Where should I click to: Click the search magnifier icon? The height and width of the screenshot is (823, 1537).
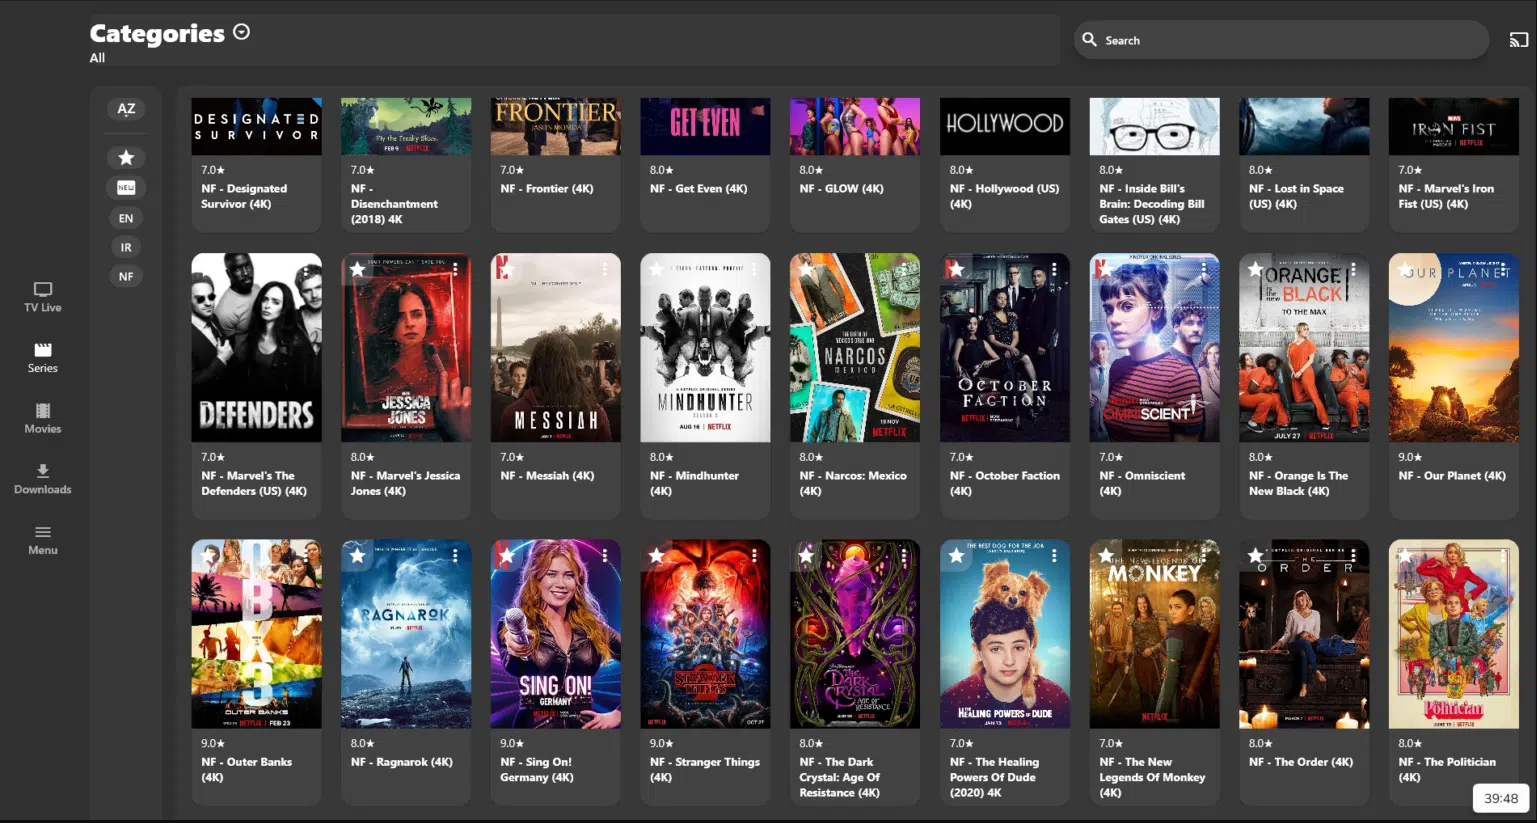pos(1089,39)
